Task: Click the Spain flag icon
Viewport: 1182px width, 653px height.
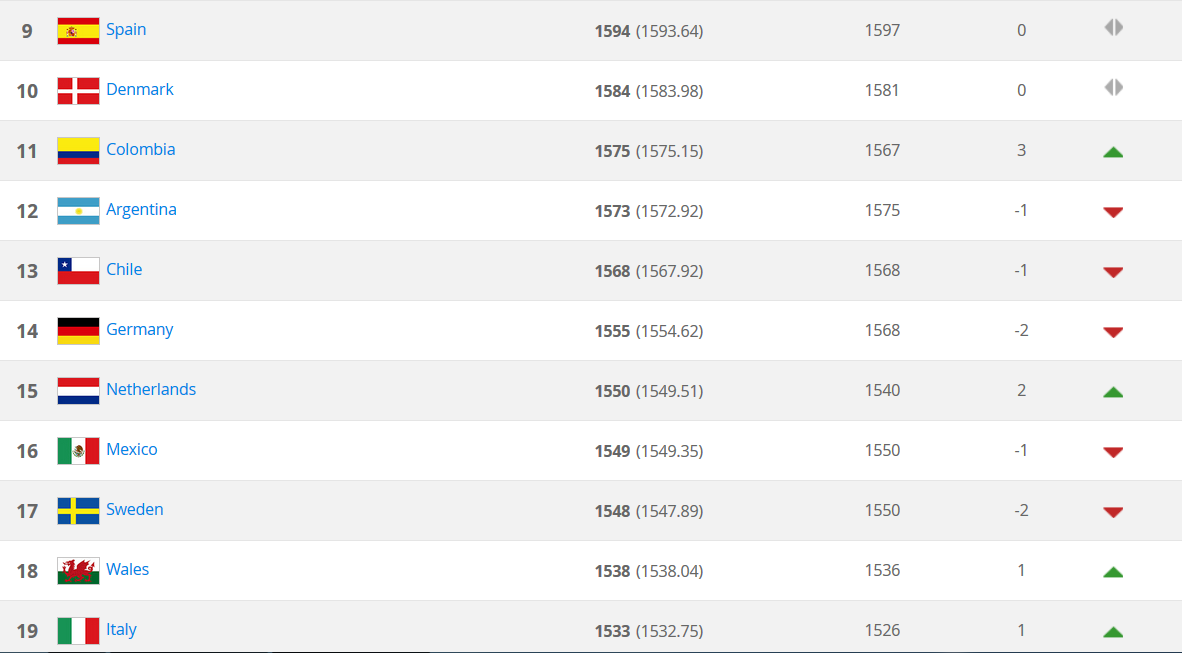Action: click(x=78, y=31)
